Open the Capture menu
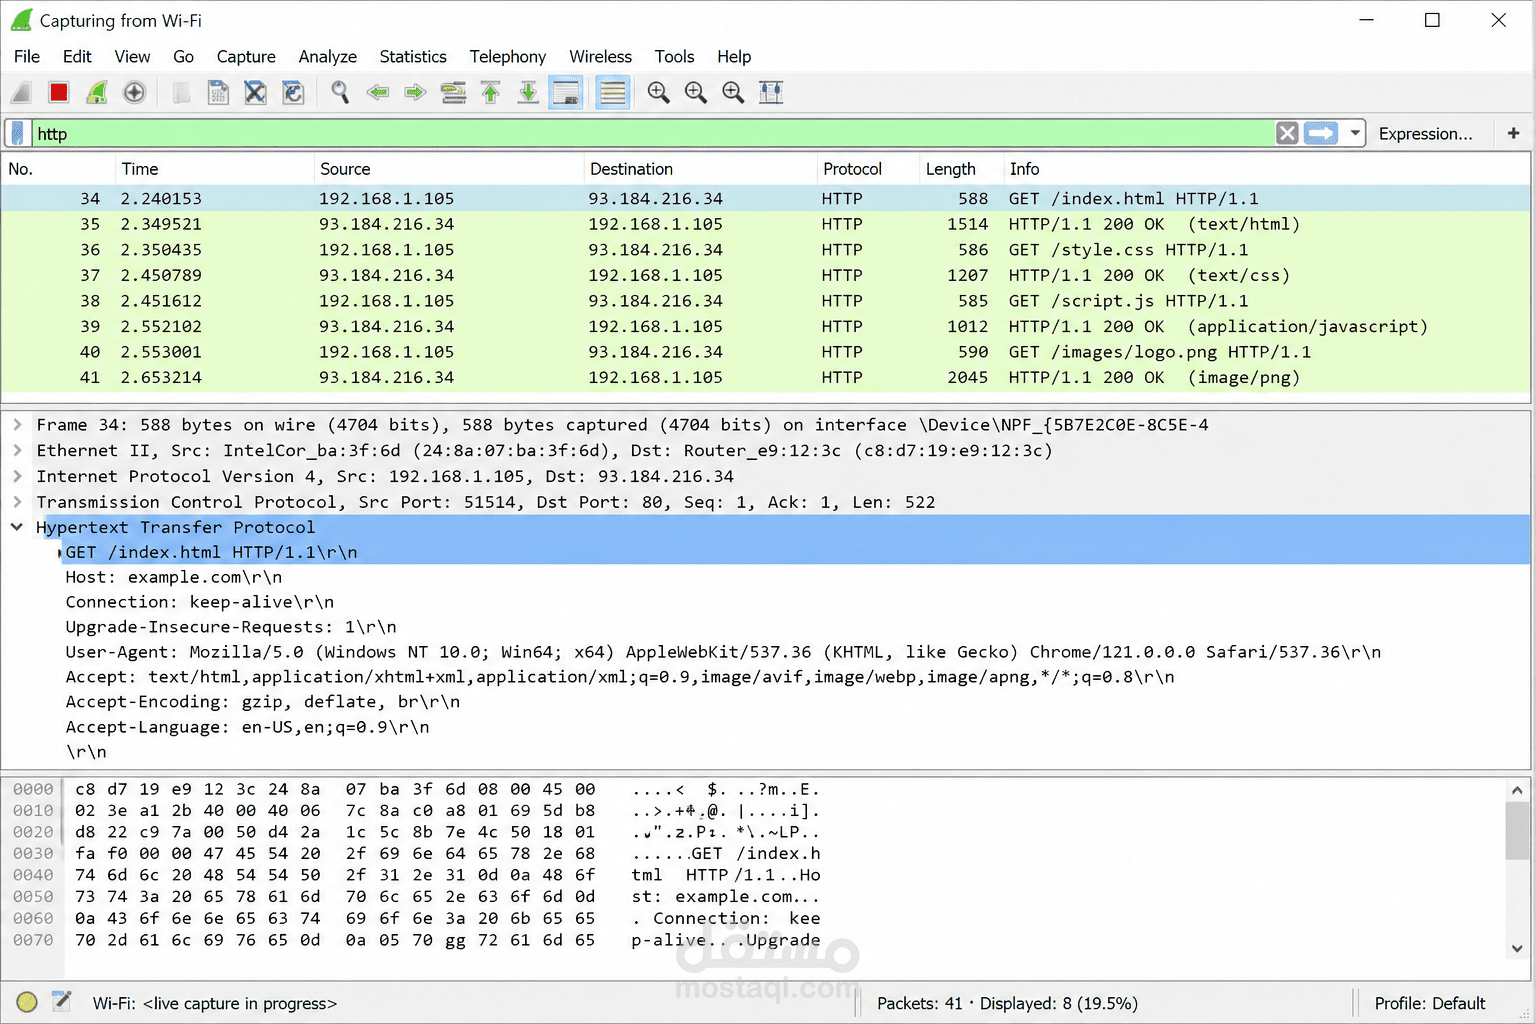 coord(246,57)
